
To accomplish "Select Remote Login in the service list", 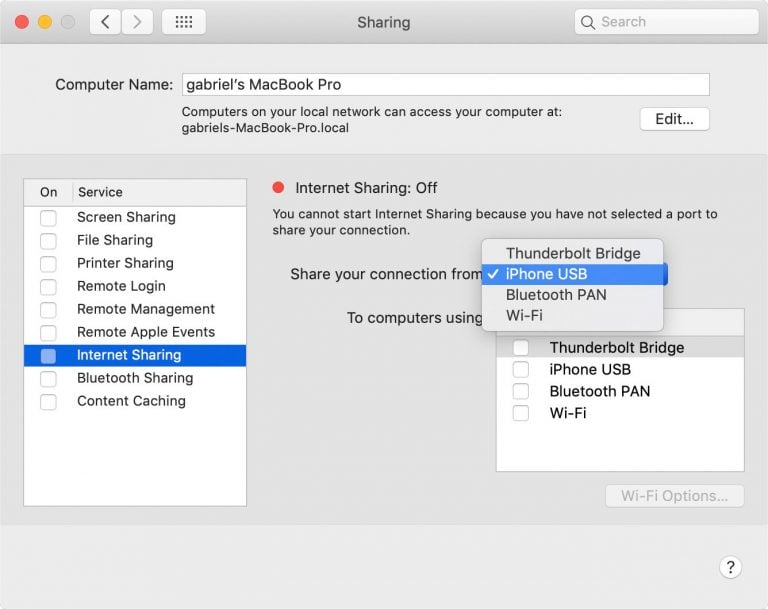I will tap(121, 286).
